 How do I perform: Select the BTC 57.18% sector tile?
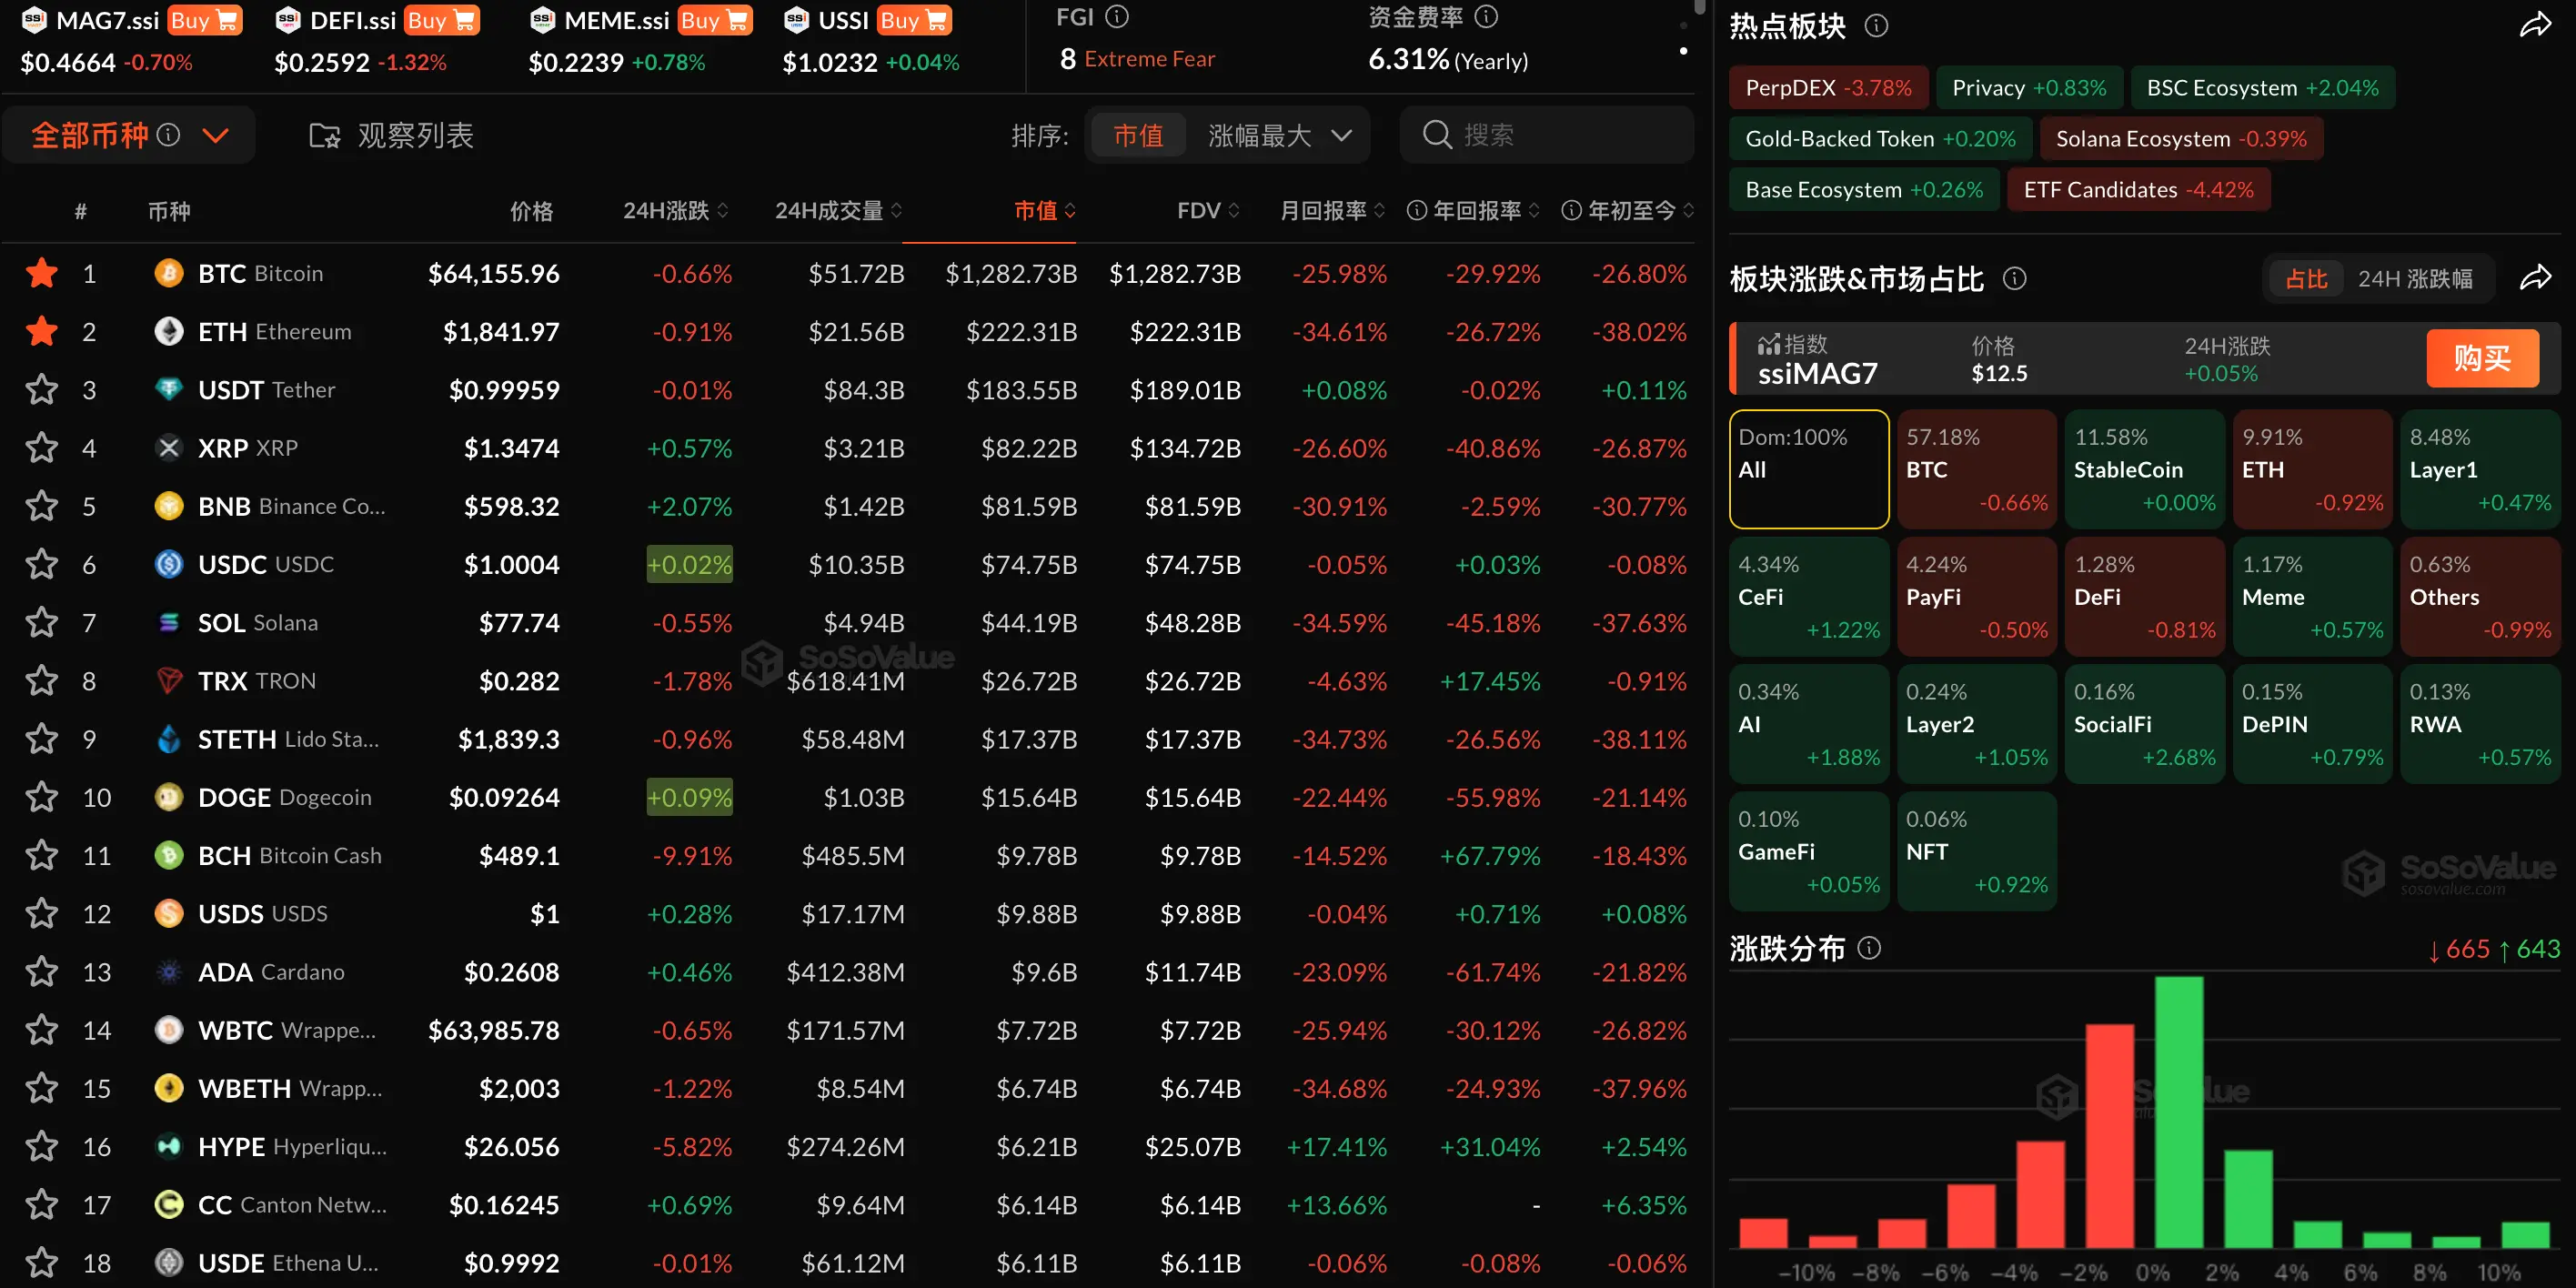tap(1976, 469)
